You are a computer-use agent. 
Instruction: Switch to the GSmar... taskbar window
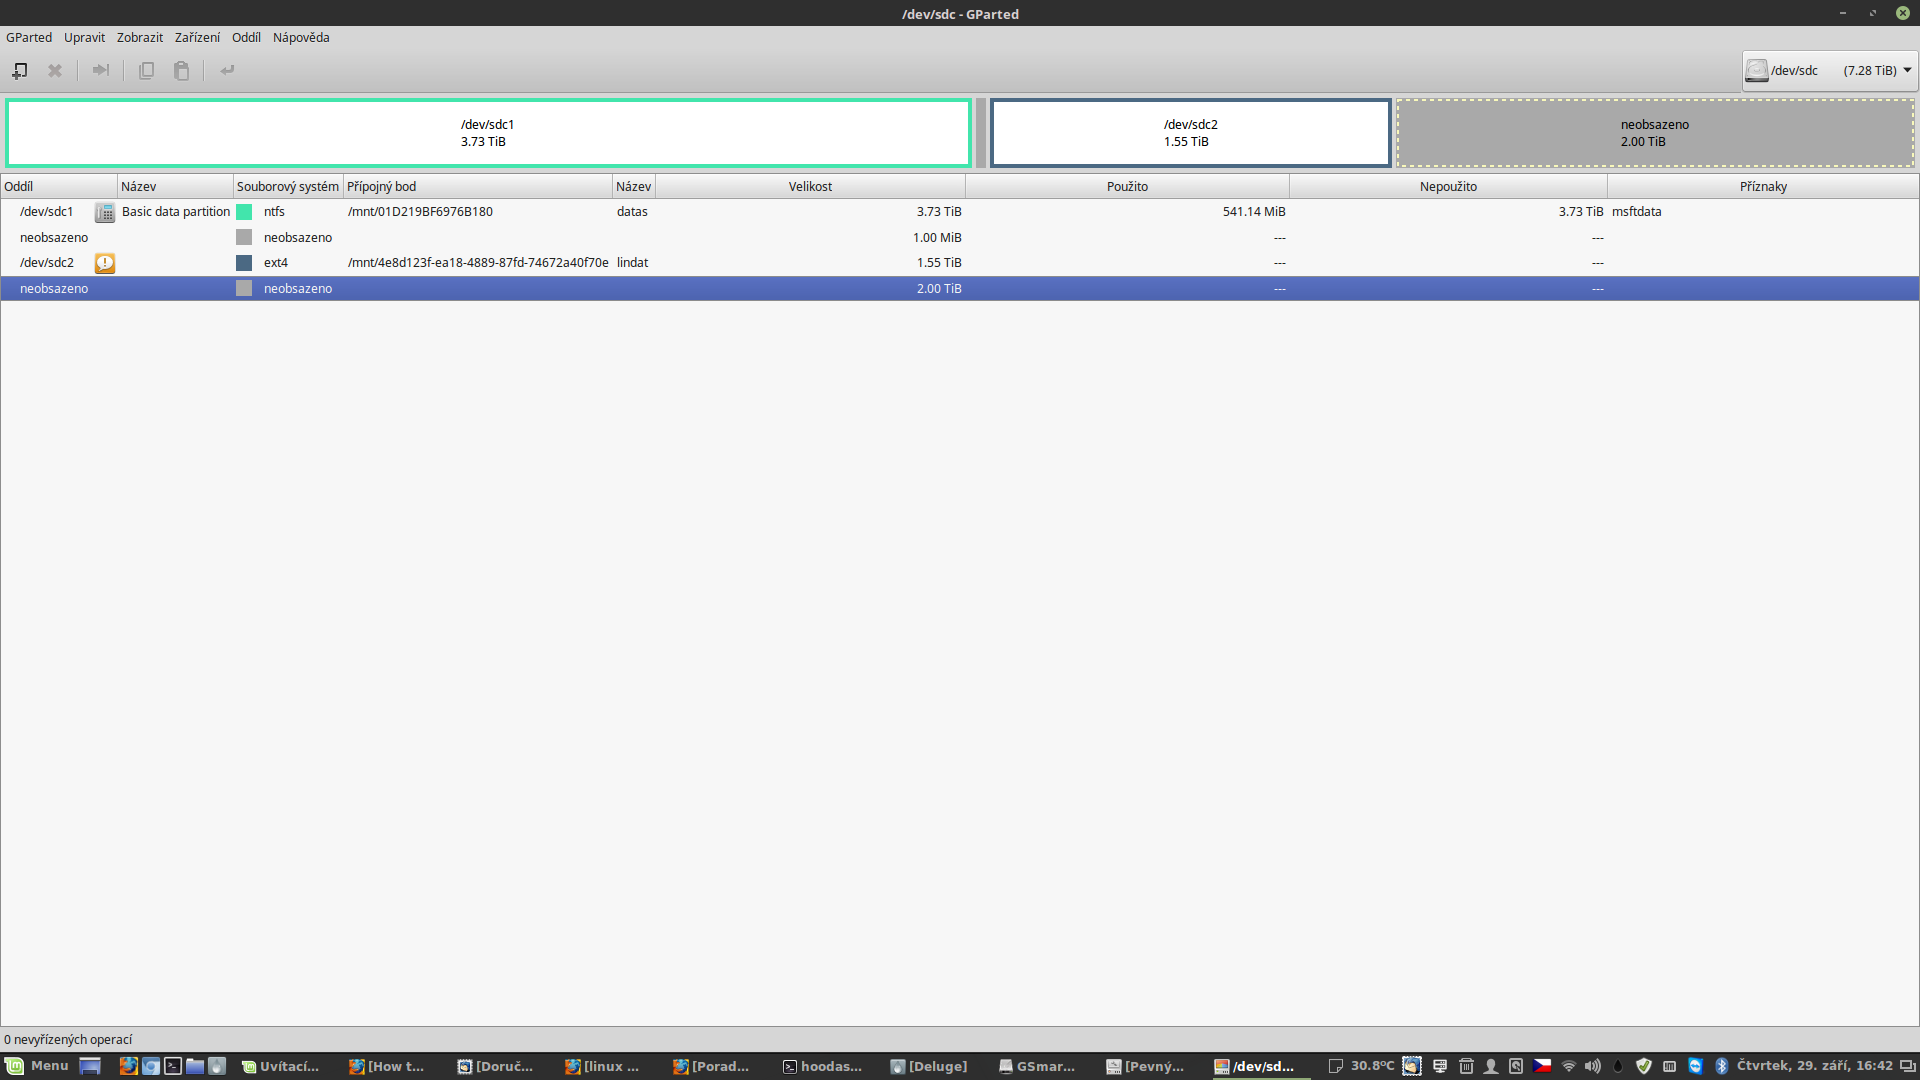click(x=1038, y=1066)
